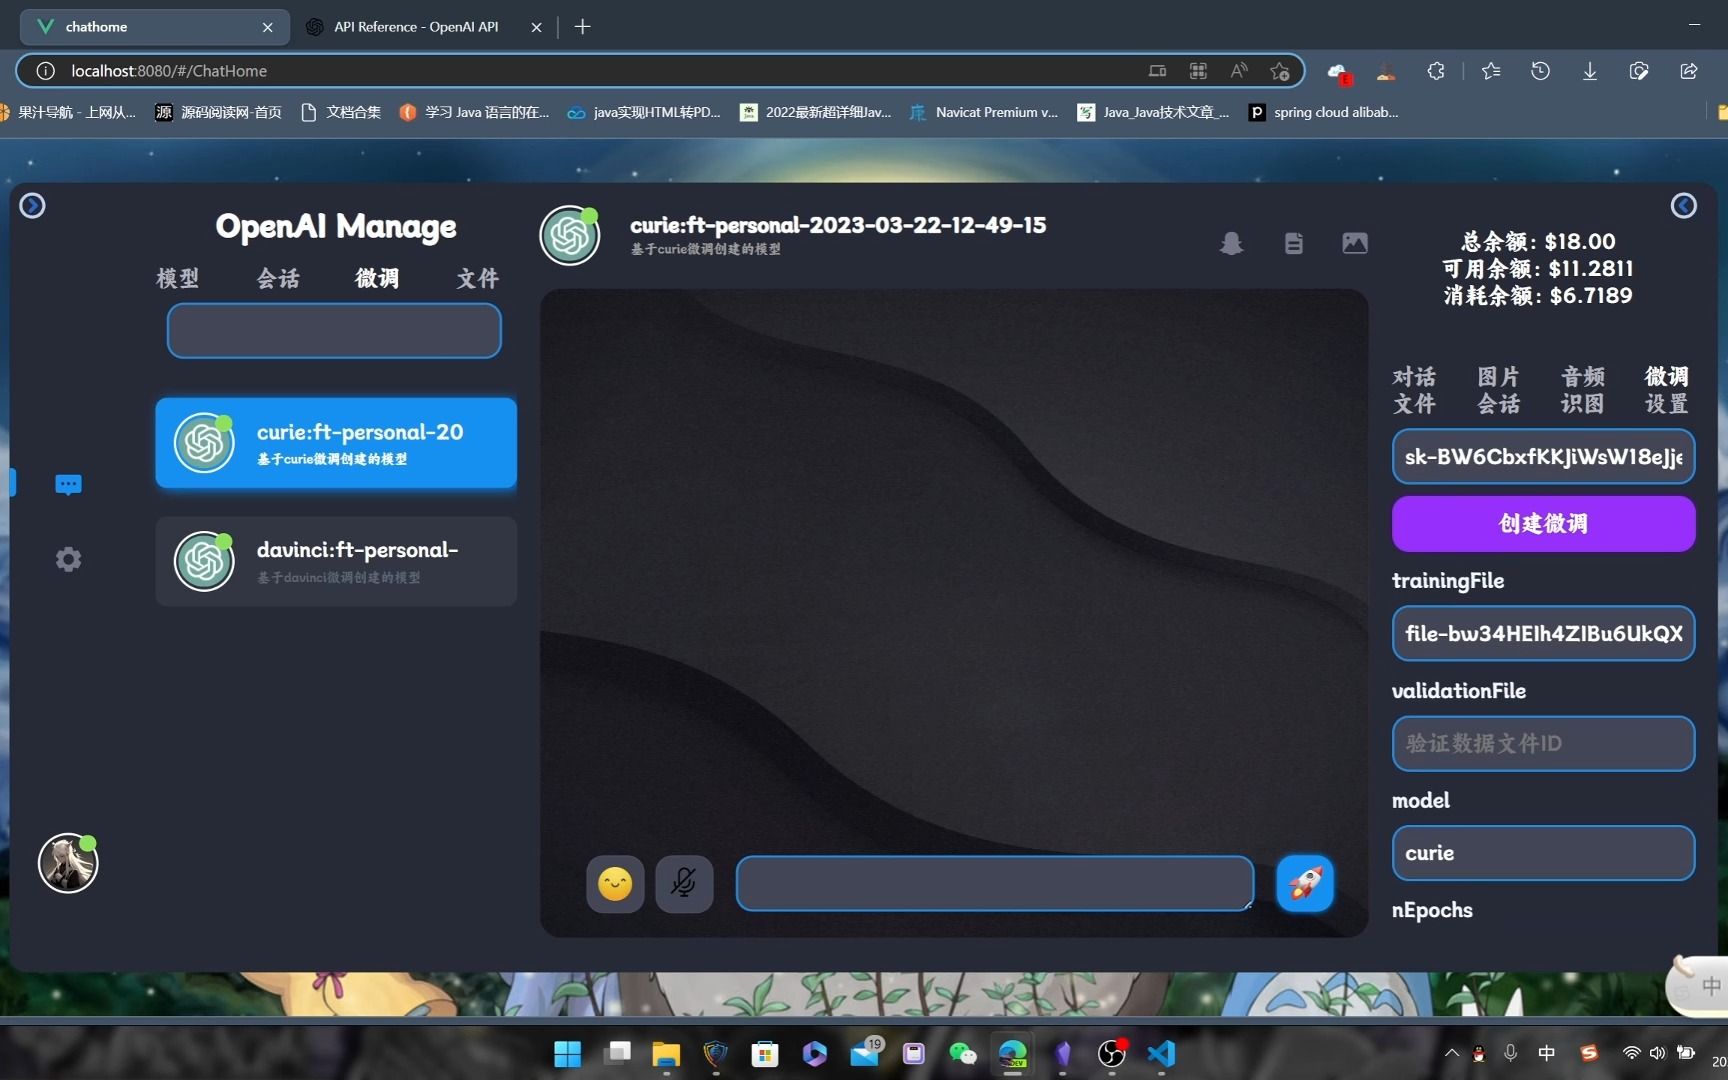Select the 会话 tab in left panel
Screen dimensions: 1728x1080
click(x=278, y=279)
